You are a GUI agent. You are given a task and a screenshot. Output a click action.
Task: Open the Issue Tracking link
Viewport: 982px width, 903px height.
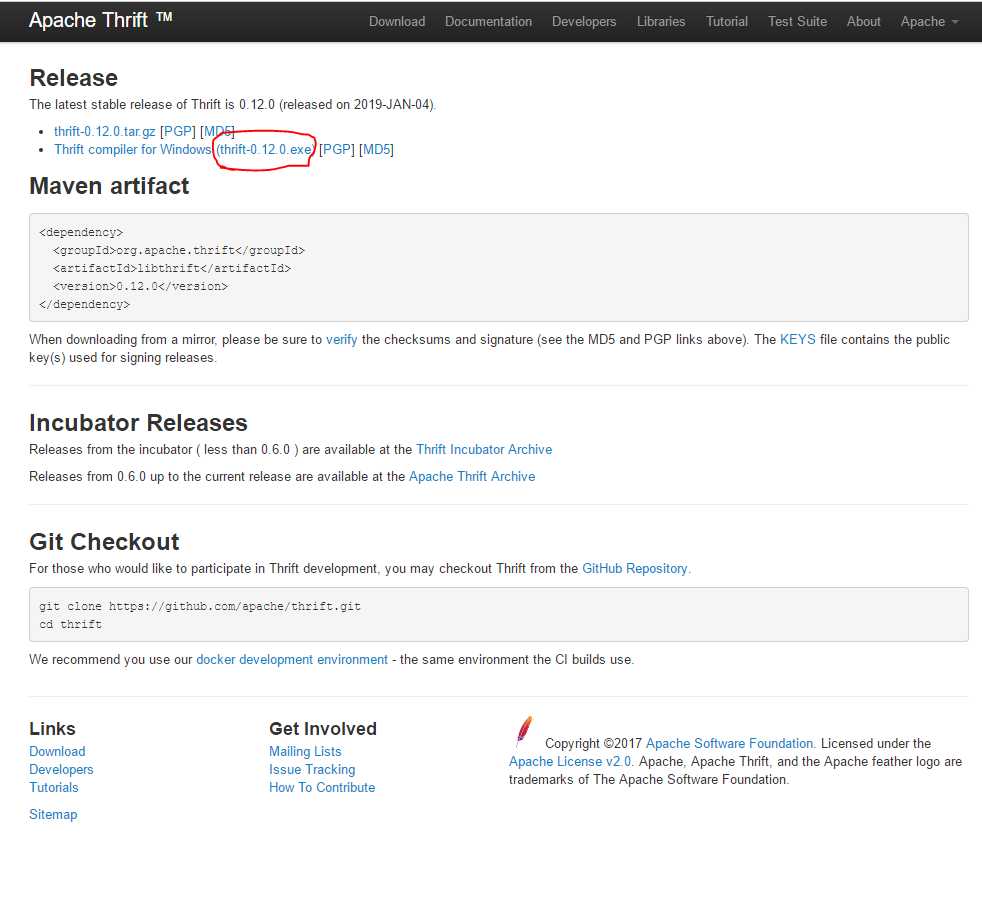tap(312, 770)
